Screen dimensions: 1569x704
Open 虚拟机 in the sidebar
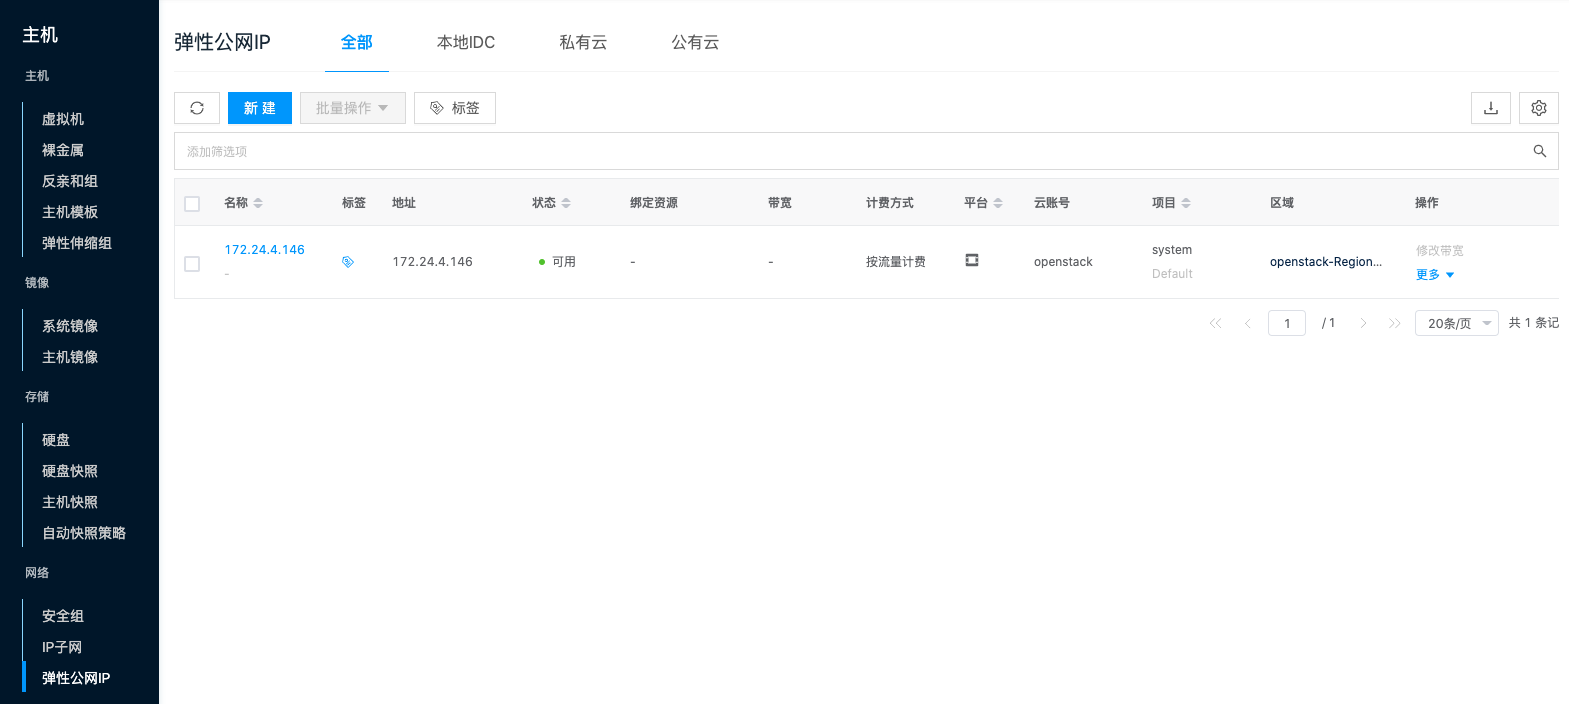63,119
